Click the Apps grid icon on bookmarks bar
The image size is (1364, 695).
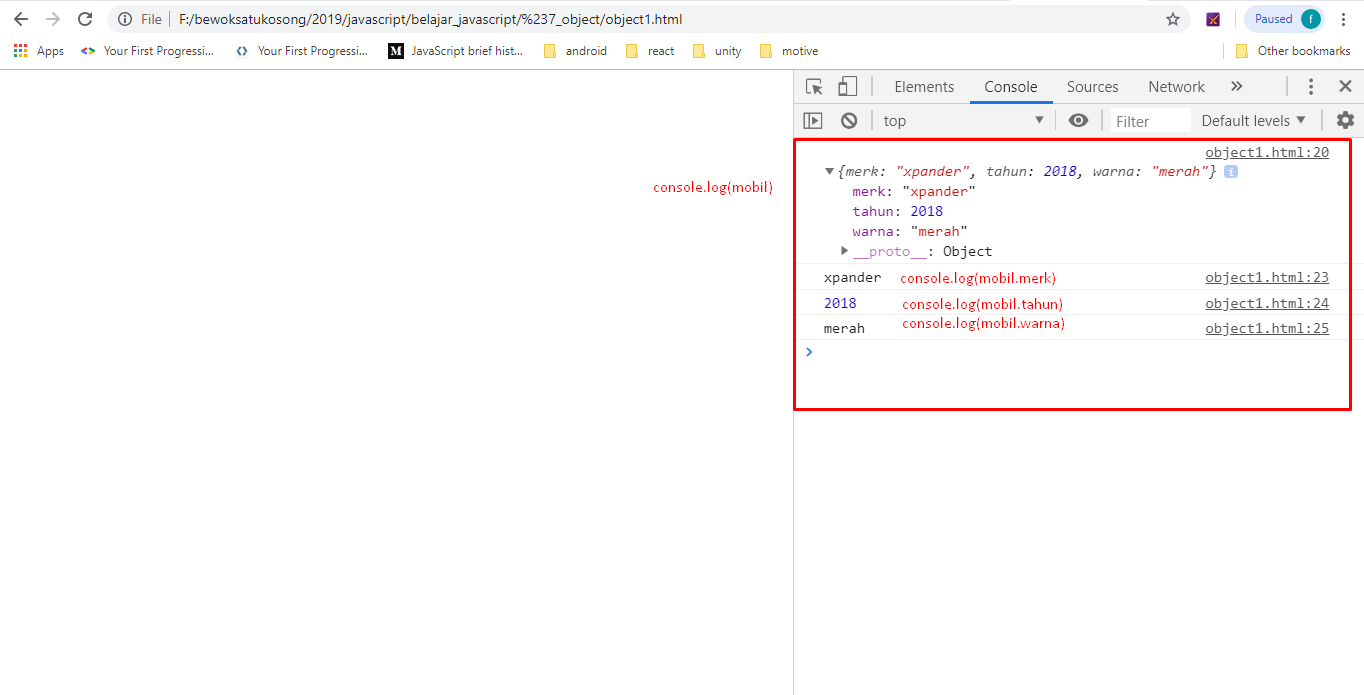pyautogui.click(x=20, y=50)
